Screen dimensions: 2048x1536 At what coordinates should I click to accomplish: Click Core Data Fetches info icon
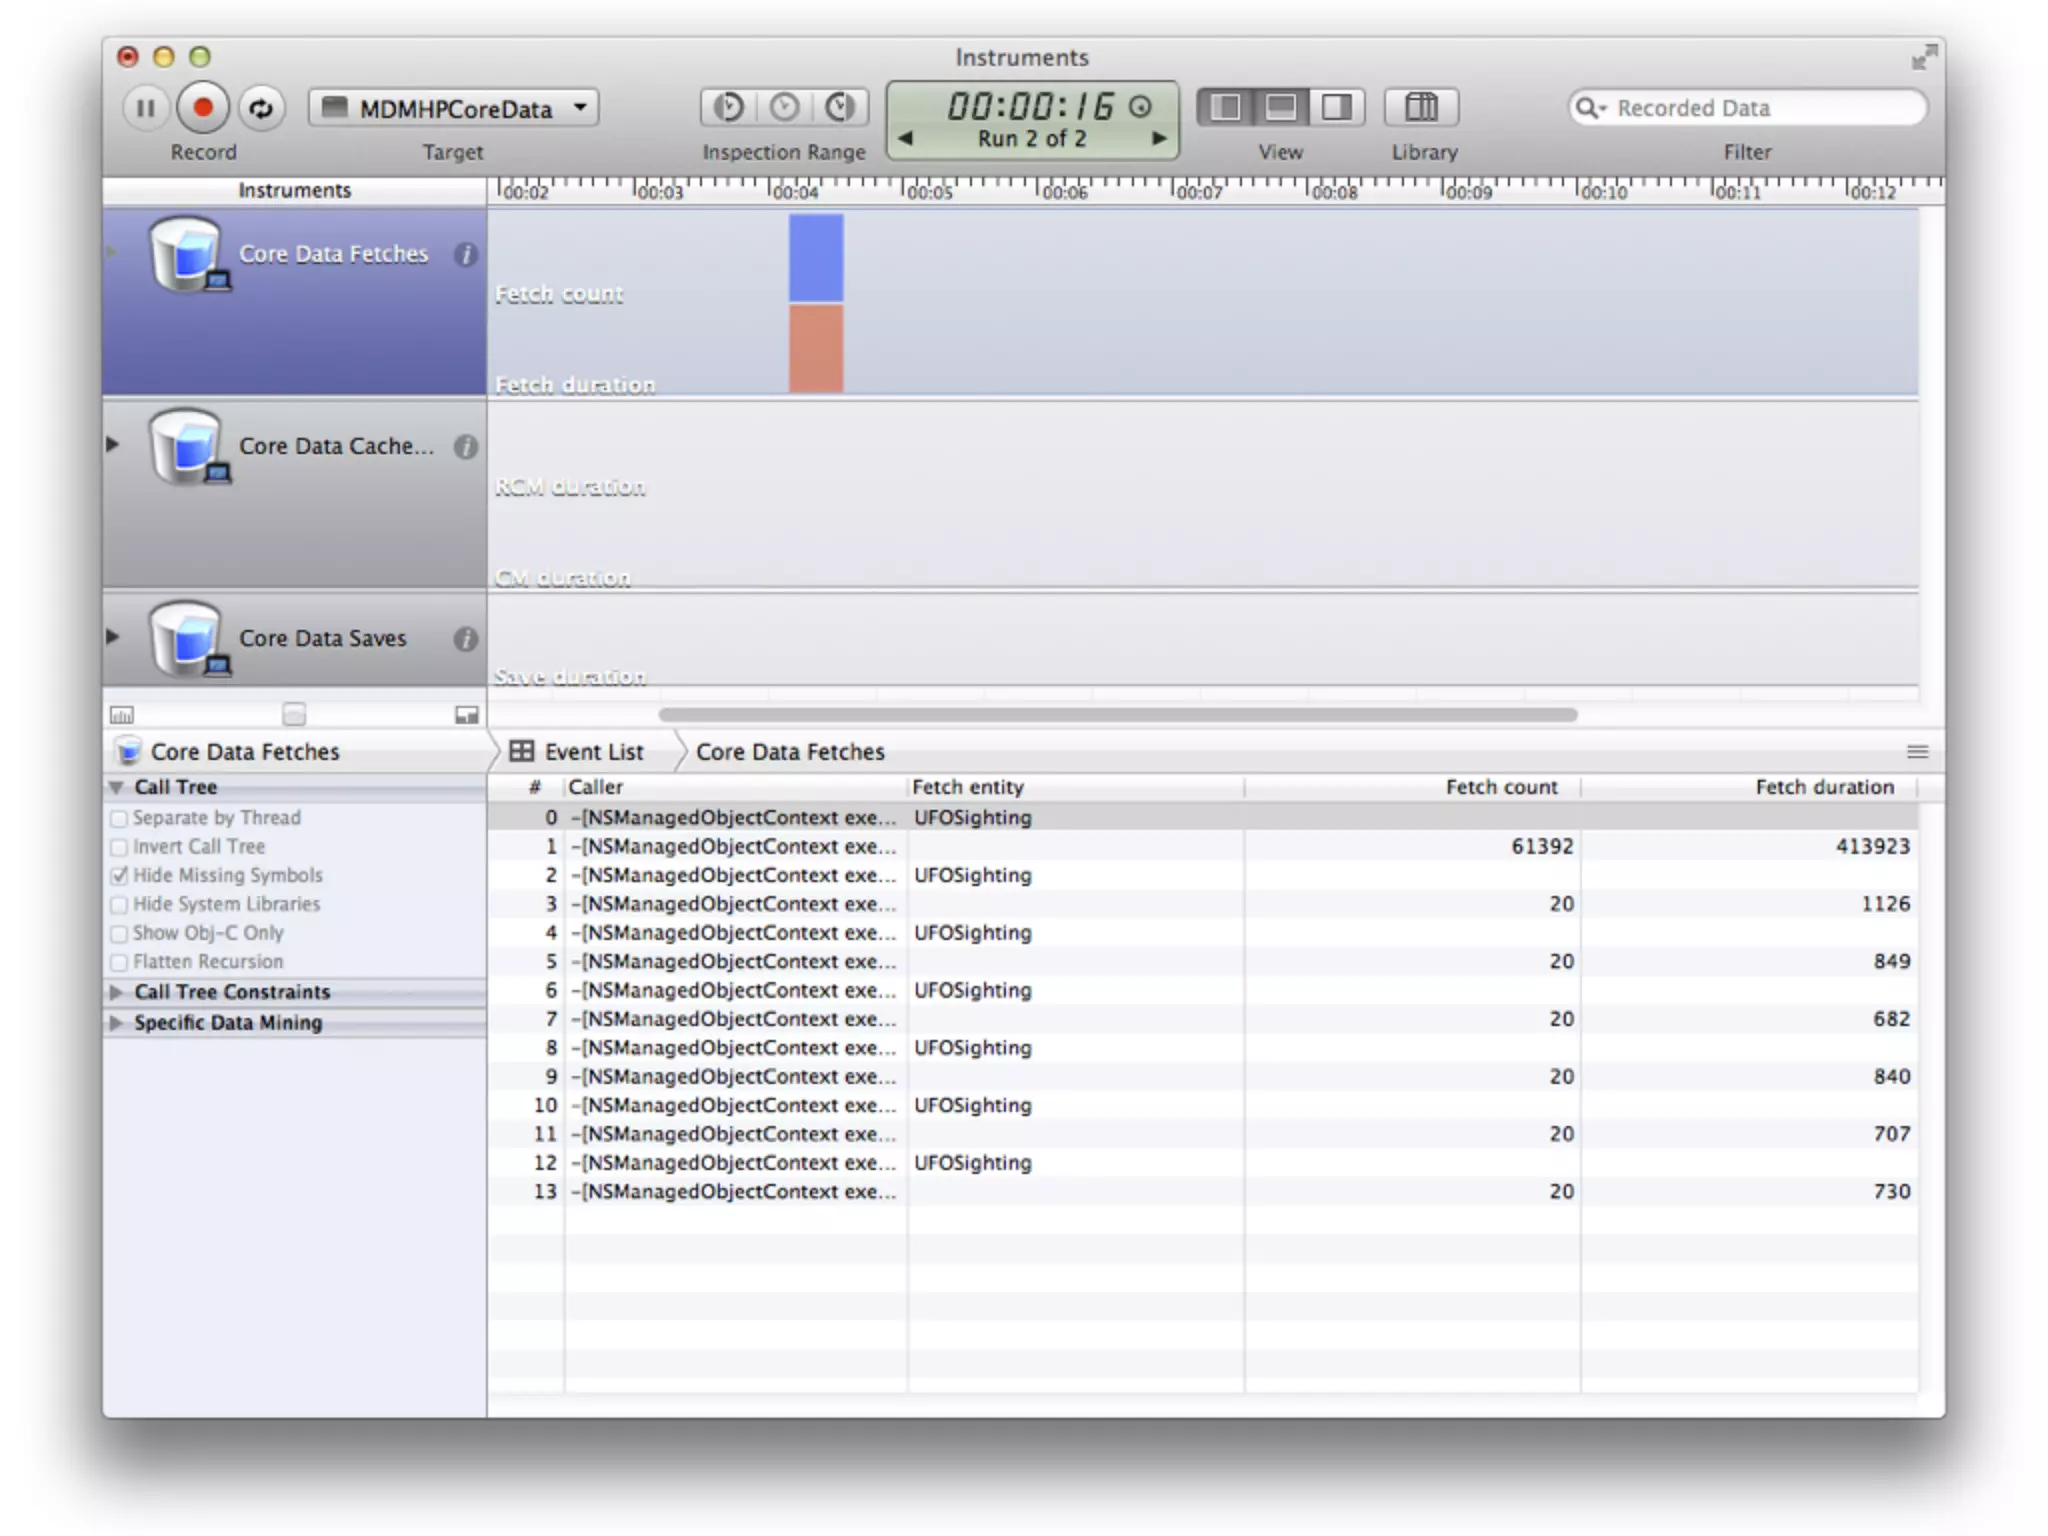[465, 254]
